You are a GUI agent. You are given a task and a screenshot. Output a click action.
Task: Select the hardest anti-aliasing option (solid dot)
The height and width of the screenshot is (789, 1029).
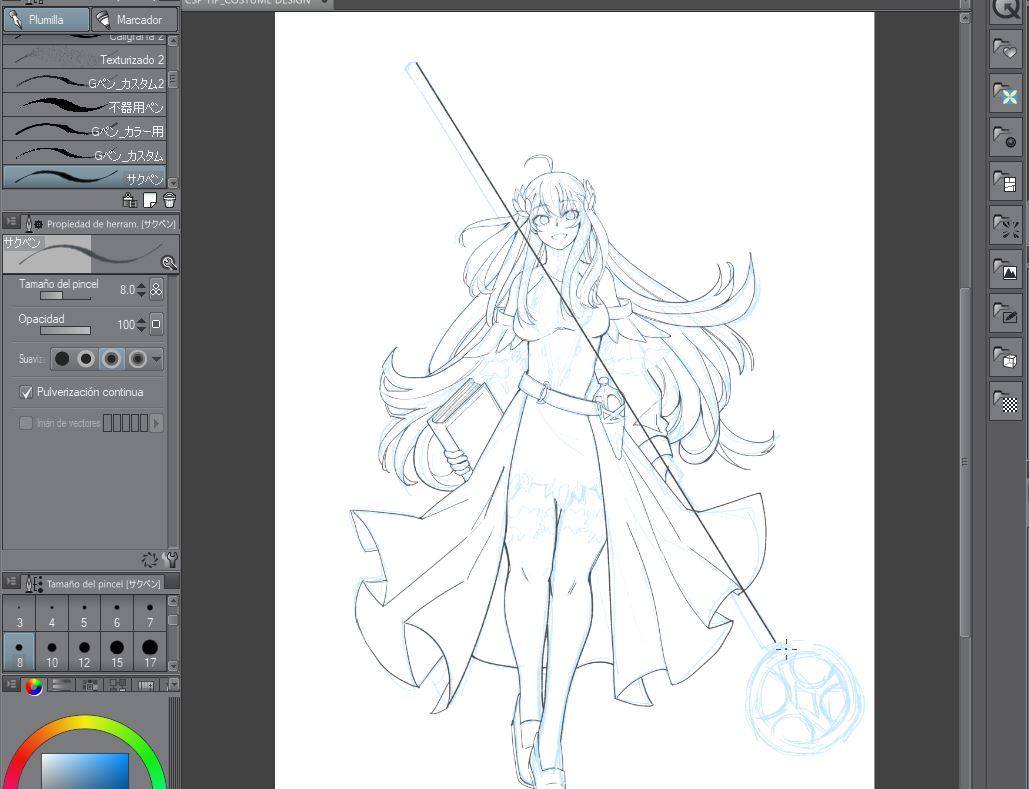click(62, 359)
